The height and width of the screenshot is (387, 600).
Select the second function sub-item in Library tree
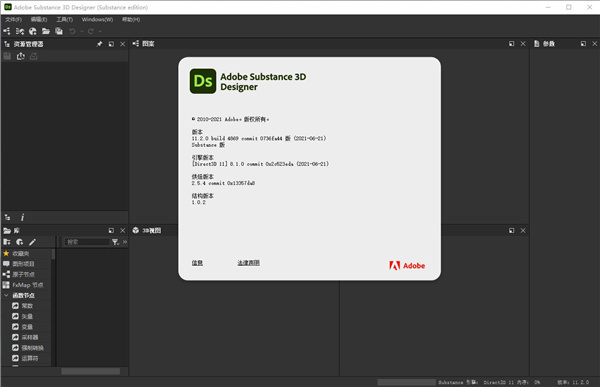click(x=26, y=316)
